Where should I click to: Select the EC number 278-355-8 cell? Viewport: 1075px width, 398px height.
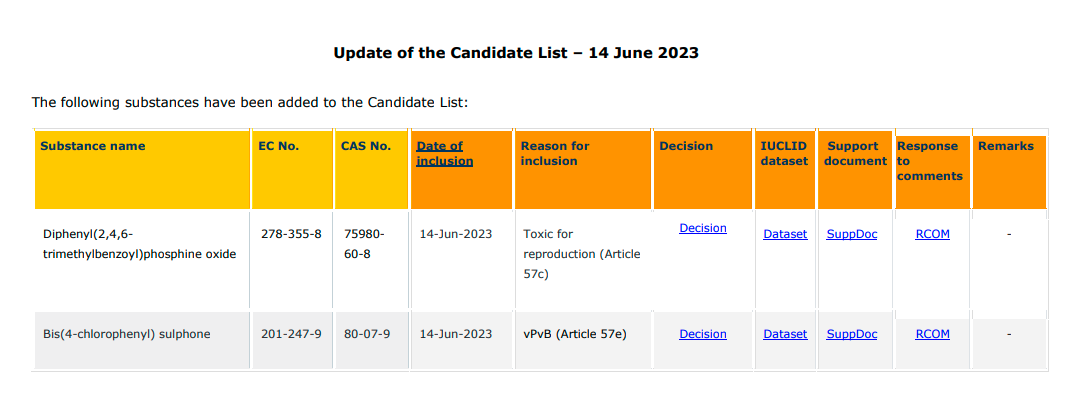coord(291,234)
